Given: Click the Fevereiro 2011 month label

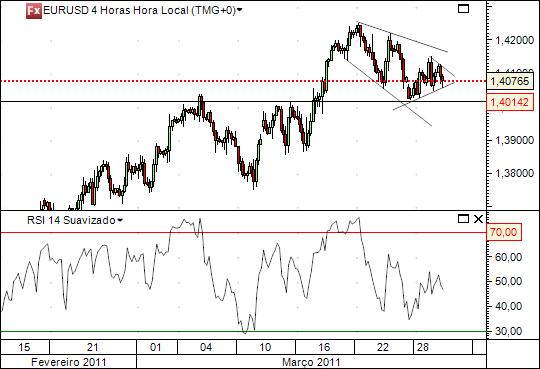Looking at the screenshot, I should [69, 362].
